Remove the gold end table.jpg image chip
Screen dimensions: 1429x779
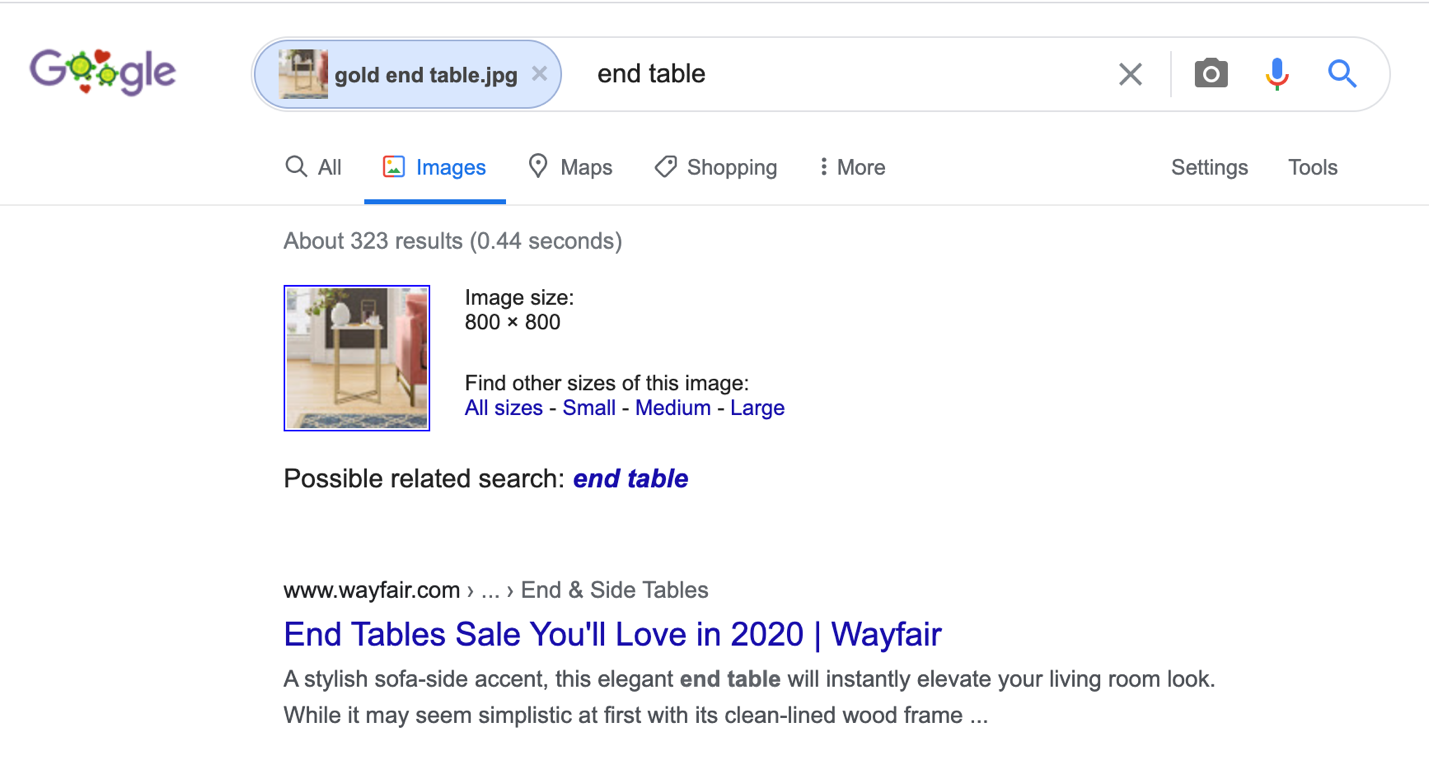tap(539, 73)
